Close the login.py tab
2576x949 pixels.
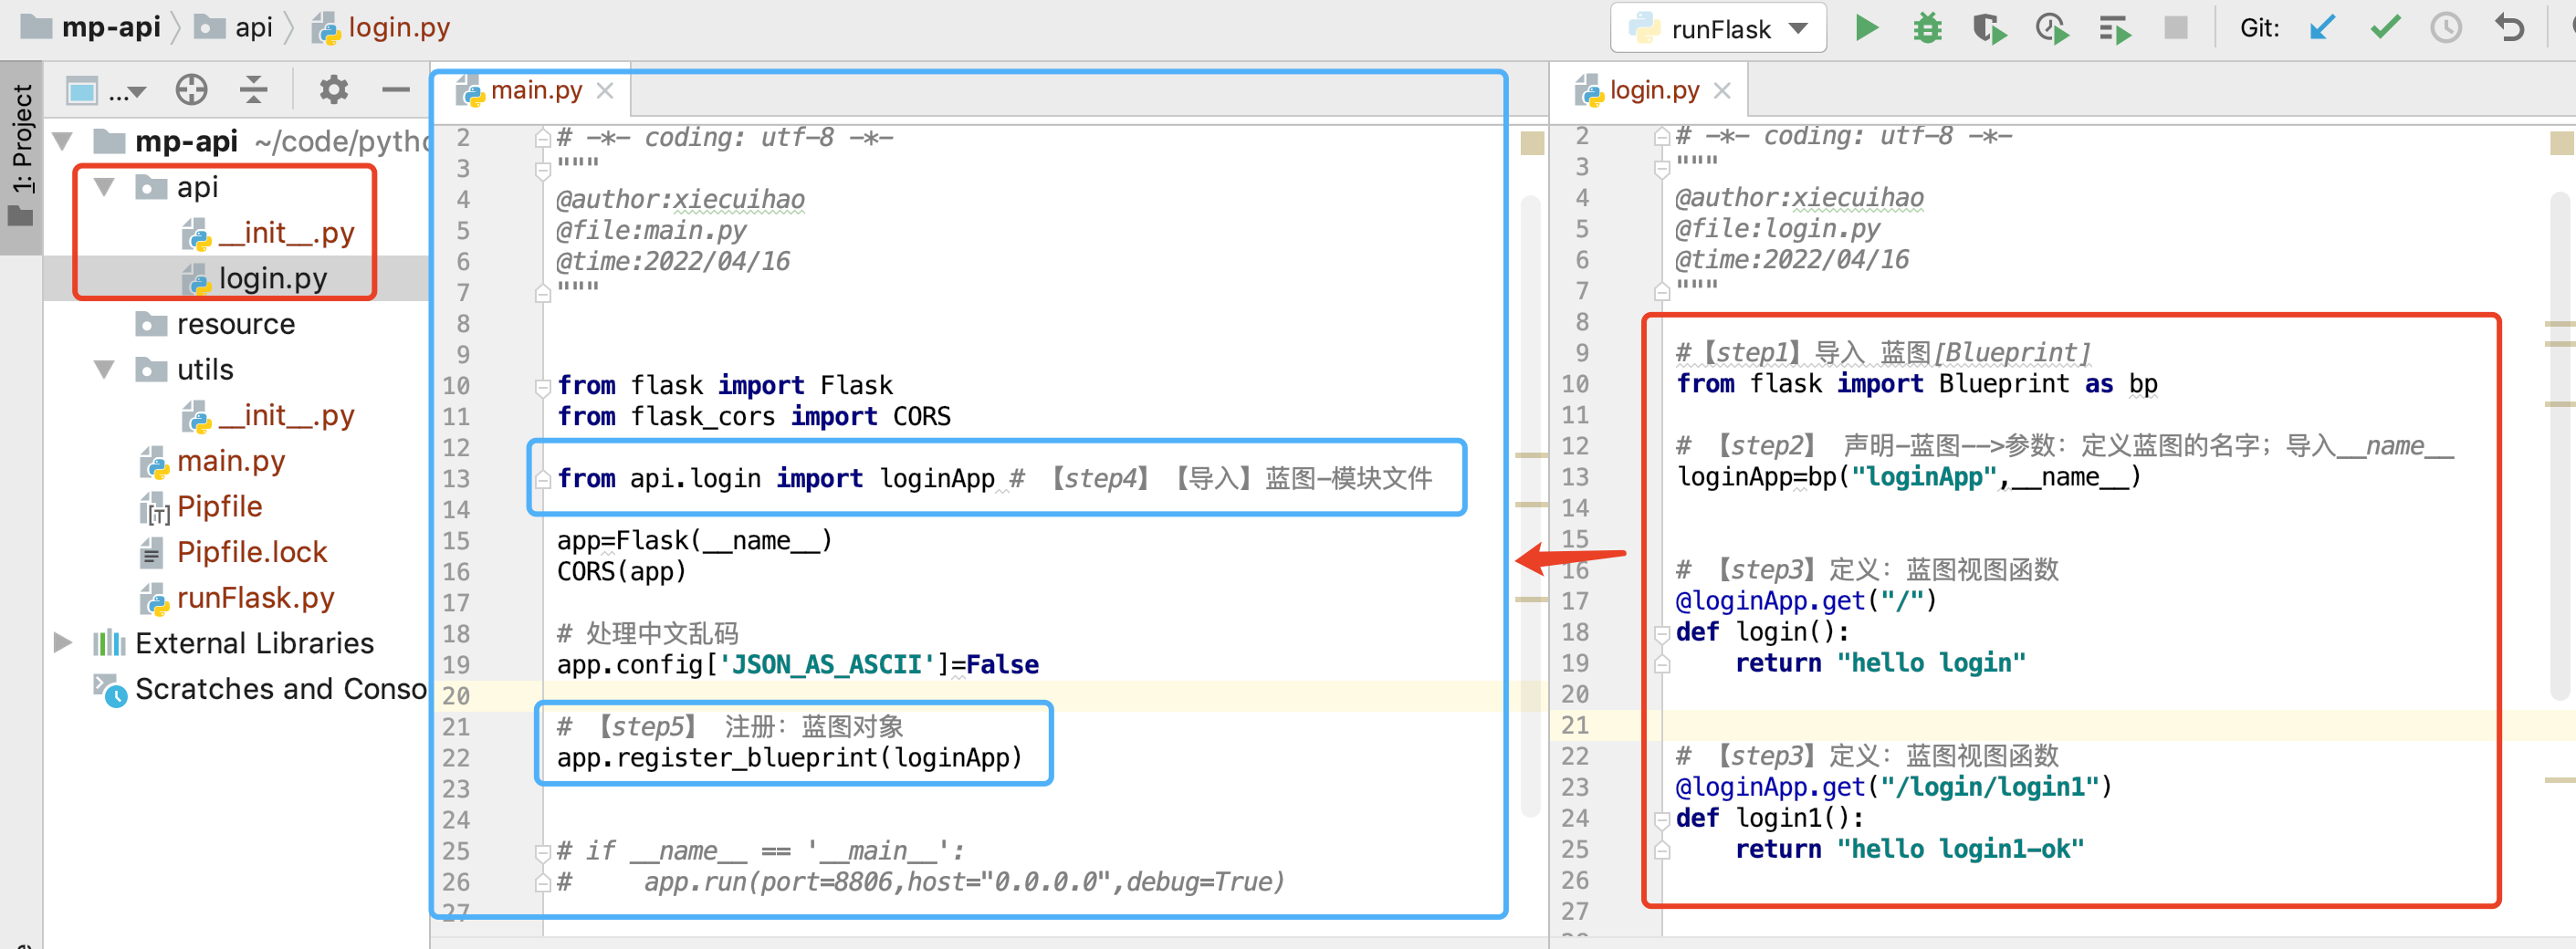(1722, 91)
